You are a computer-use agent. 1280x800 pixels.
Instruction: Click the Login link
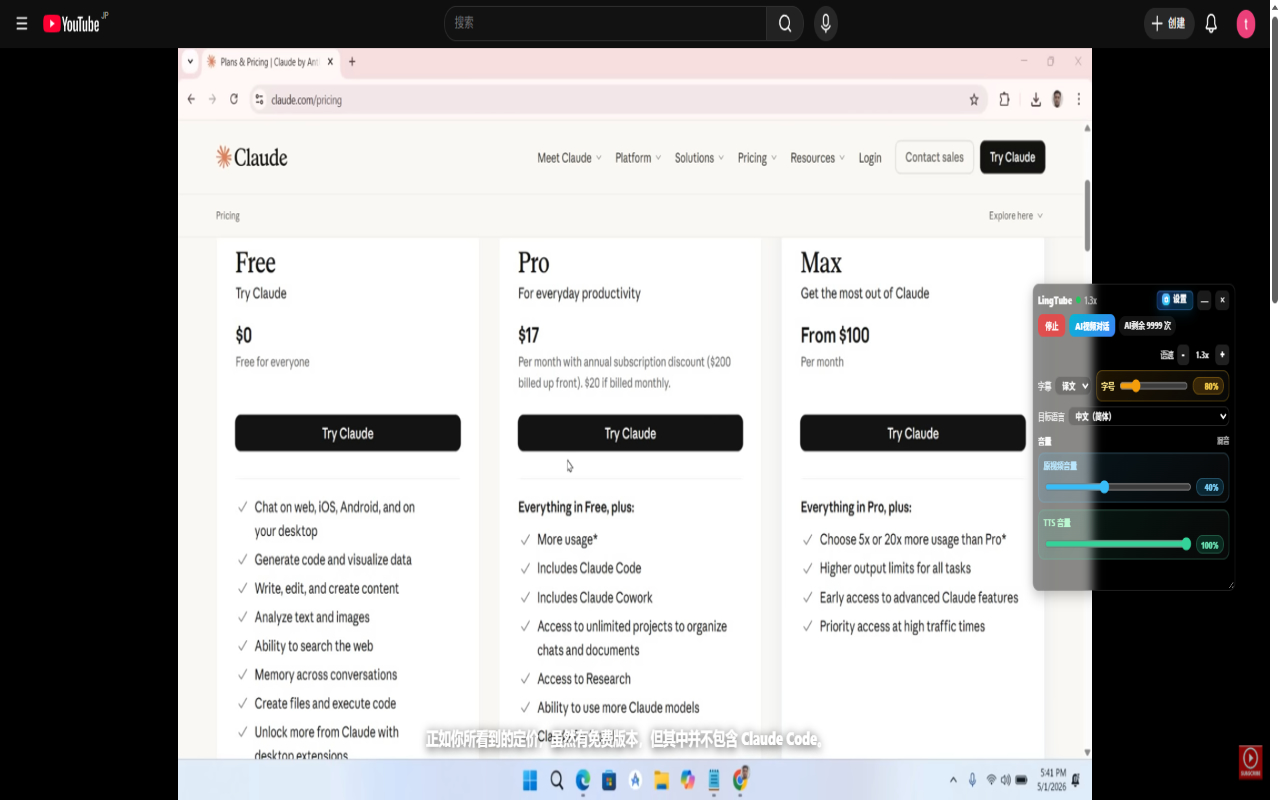tap(870, 158)
